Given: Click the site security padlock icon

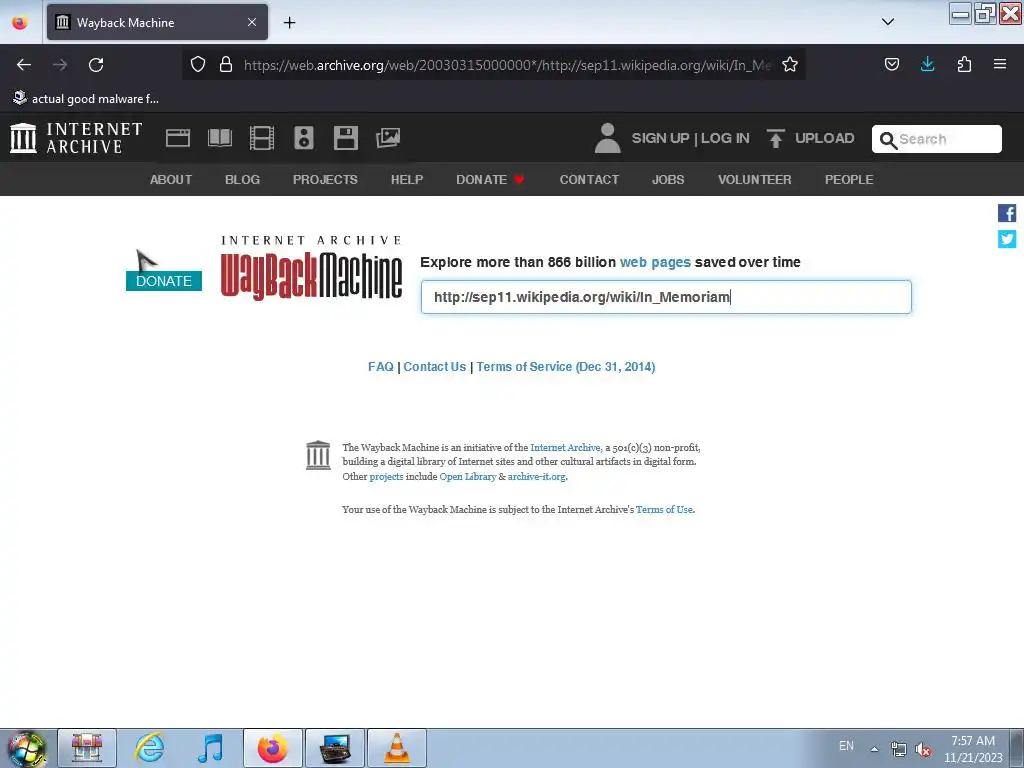Looking at the screenshot, I should pos(226,64).
